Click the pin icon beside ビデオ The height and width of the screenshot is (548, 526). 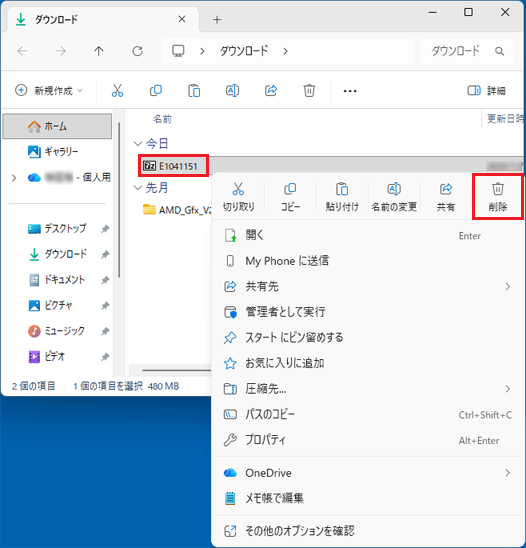click(x=105, y=357)
